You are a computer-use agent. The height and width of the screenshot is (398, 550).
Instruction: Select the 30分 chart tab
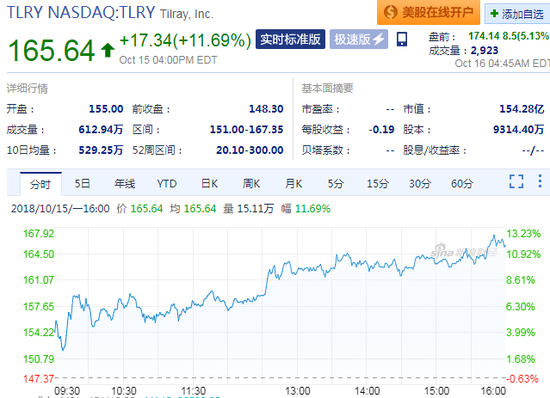(x=420, y=183)
